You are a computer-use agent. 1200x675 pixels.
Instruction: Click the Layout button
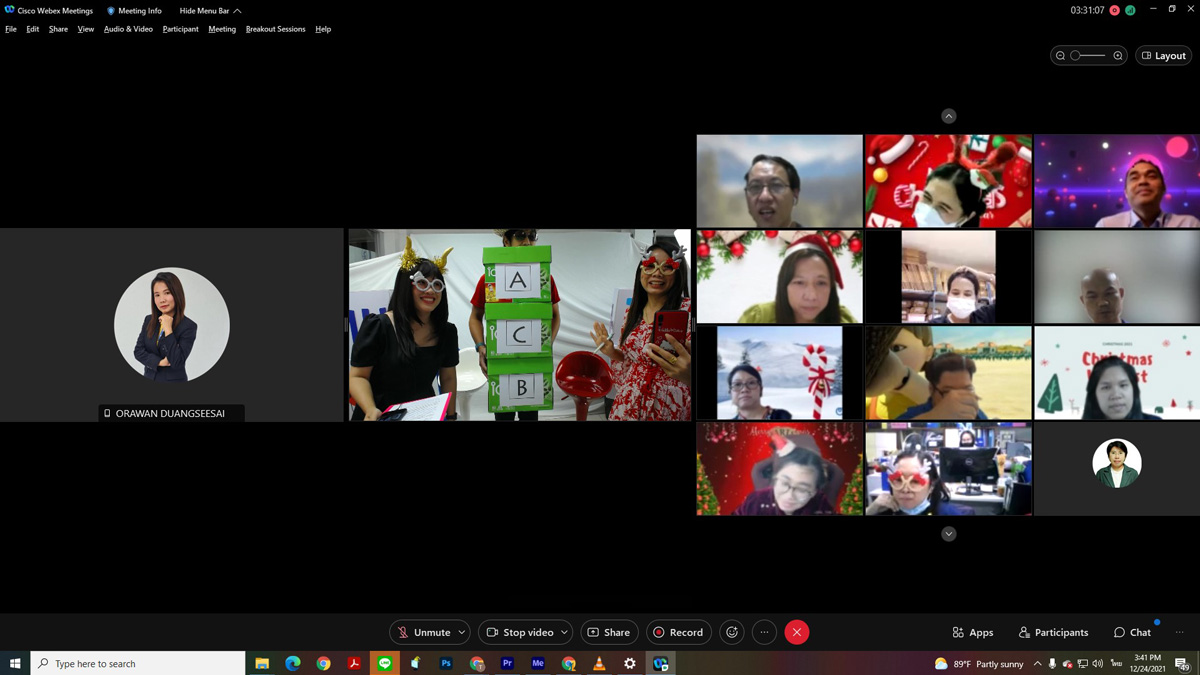click(1163, 56)
